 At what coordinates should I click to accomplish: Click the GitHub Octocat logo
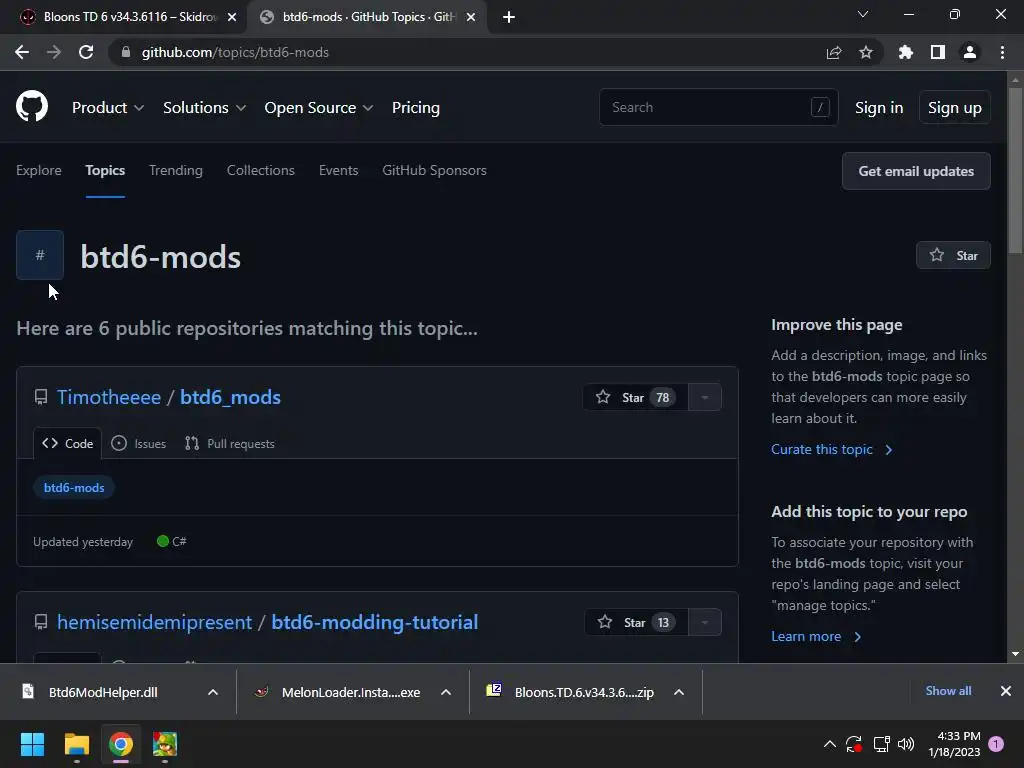pyautogui.click(x=32, y=106)
